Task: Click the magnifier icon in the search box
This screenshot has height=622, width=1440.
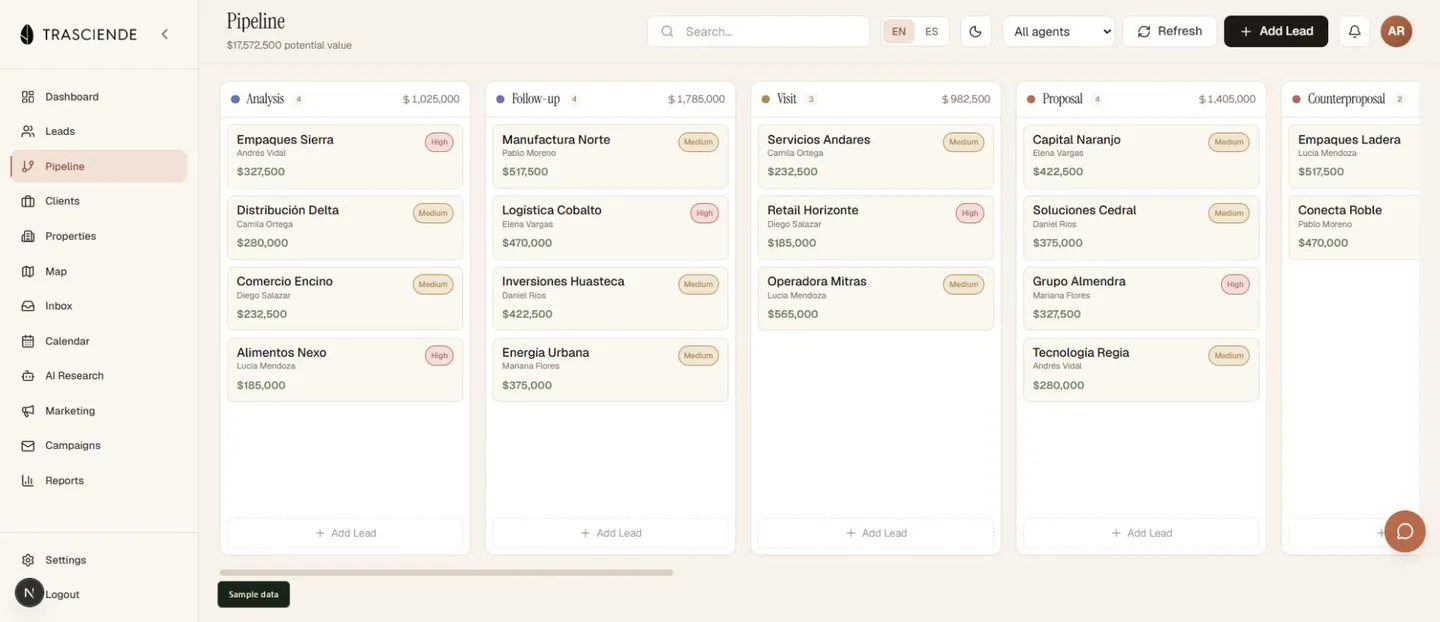Action: [x=667, y=31]
